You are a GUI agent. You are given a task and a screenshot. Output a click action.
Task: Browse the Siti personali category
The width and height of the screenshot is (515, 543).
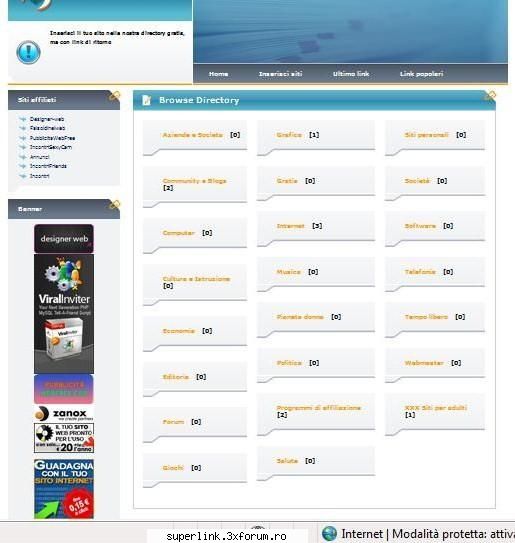(x=427, y=135)
